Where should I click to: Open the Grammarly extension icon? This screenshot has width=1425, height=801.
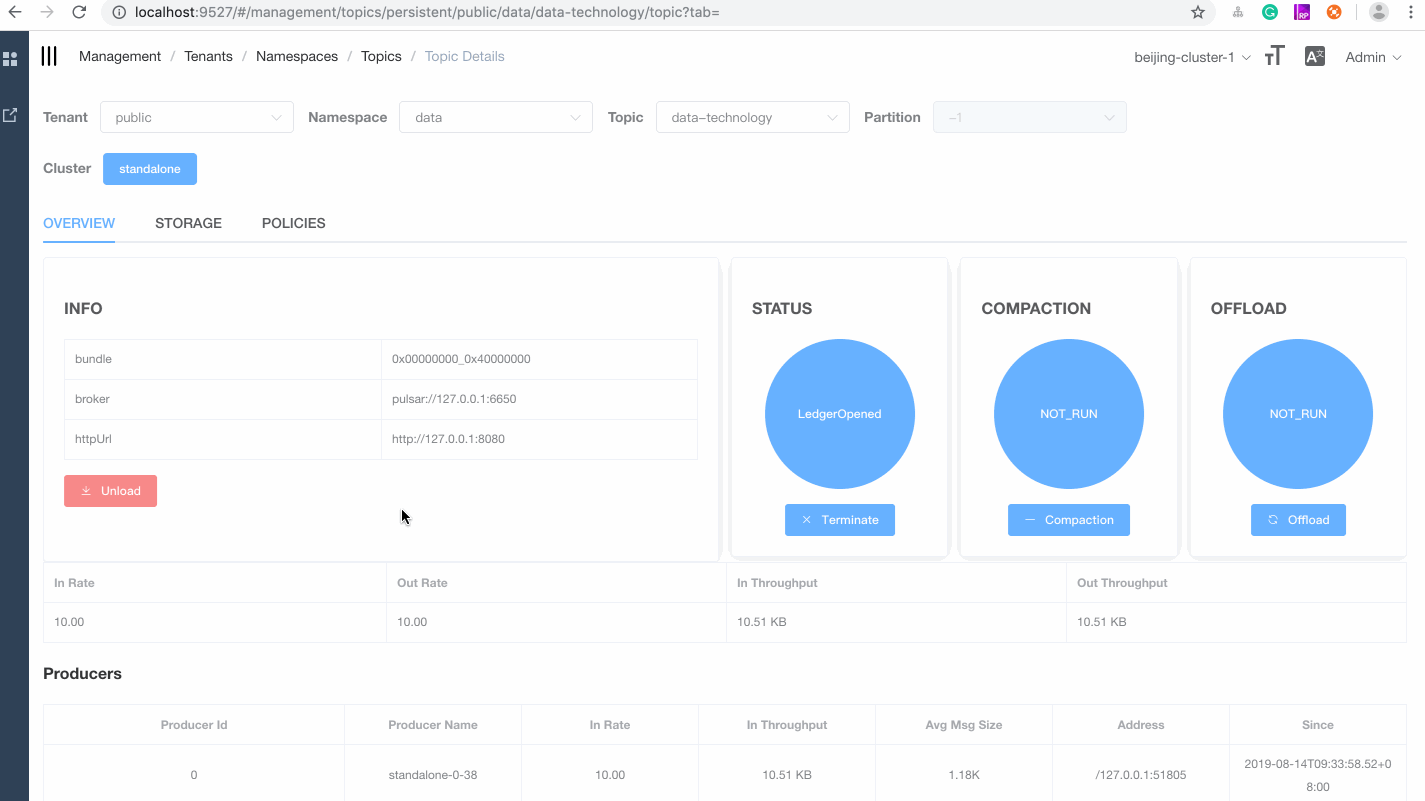(x=1270, y=12)
